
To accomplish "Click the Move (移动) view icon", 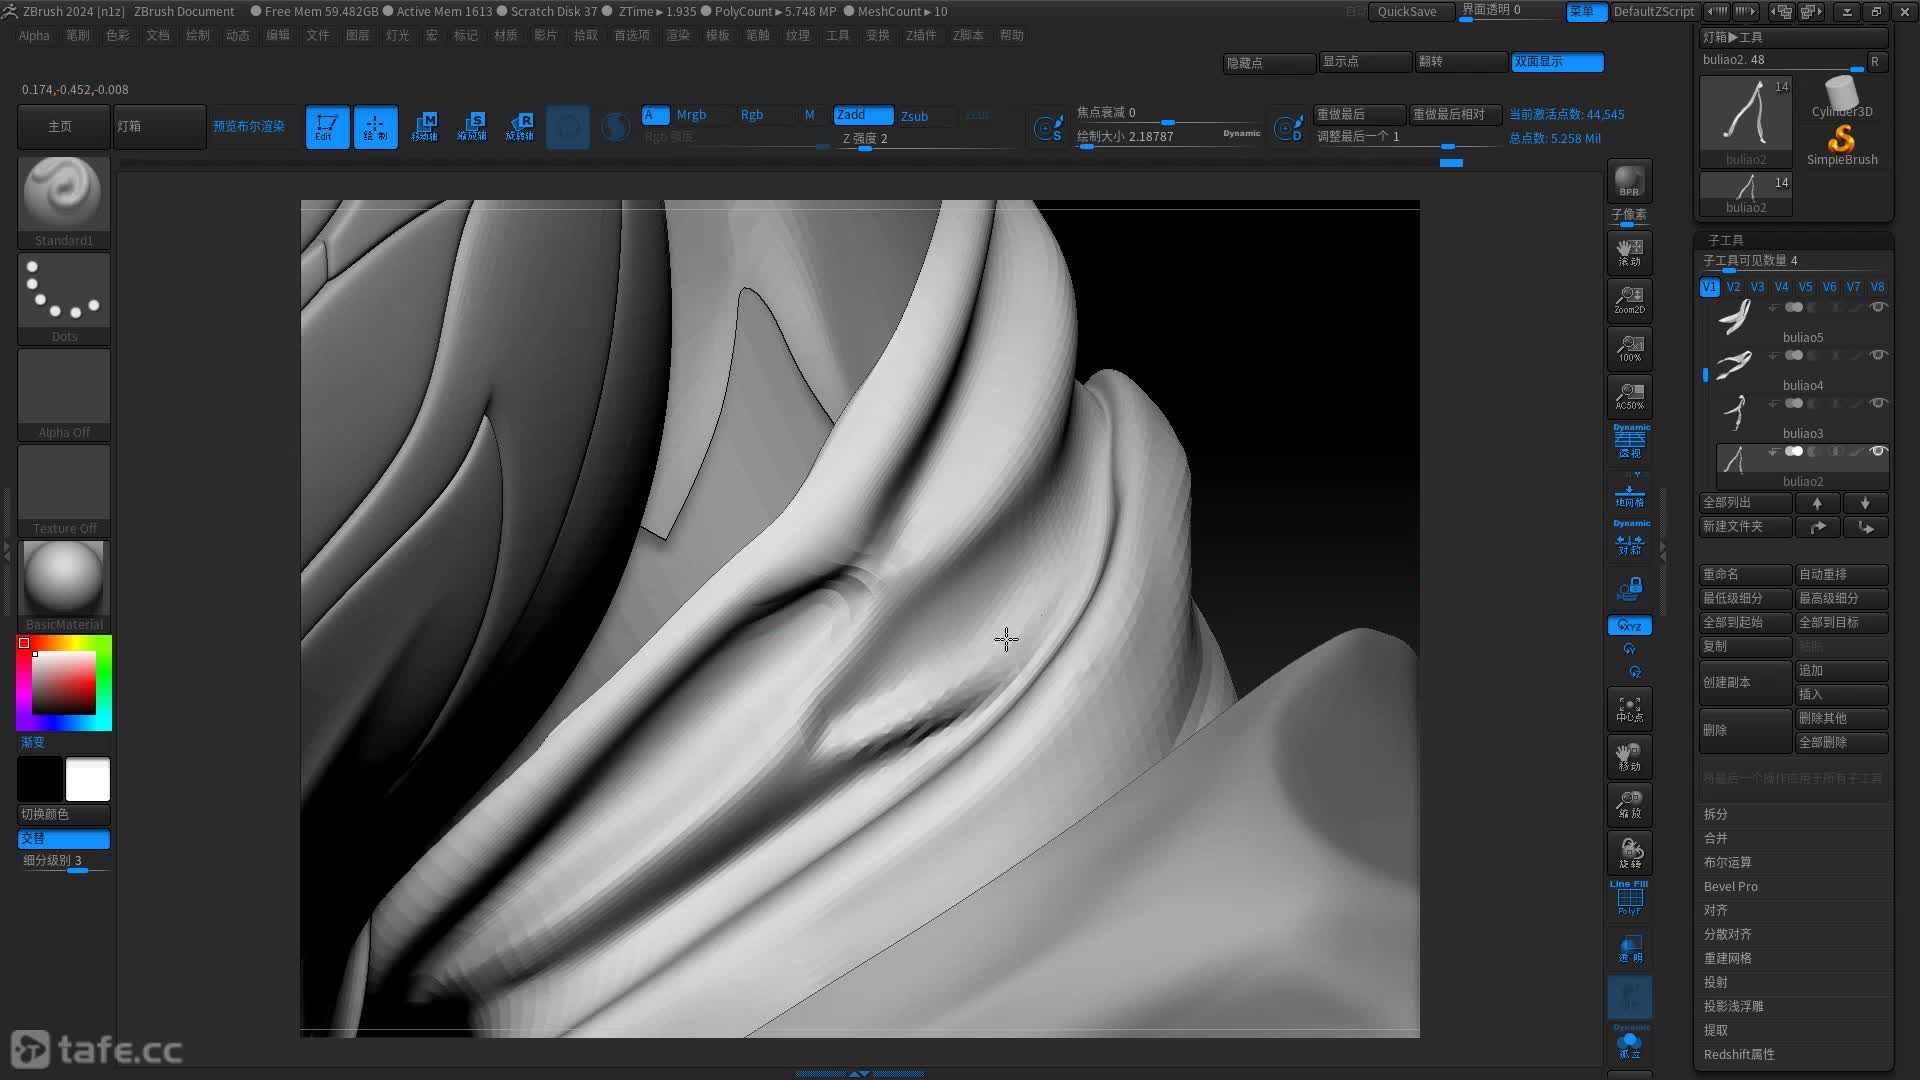I will [1629, 757].
